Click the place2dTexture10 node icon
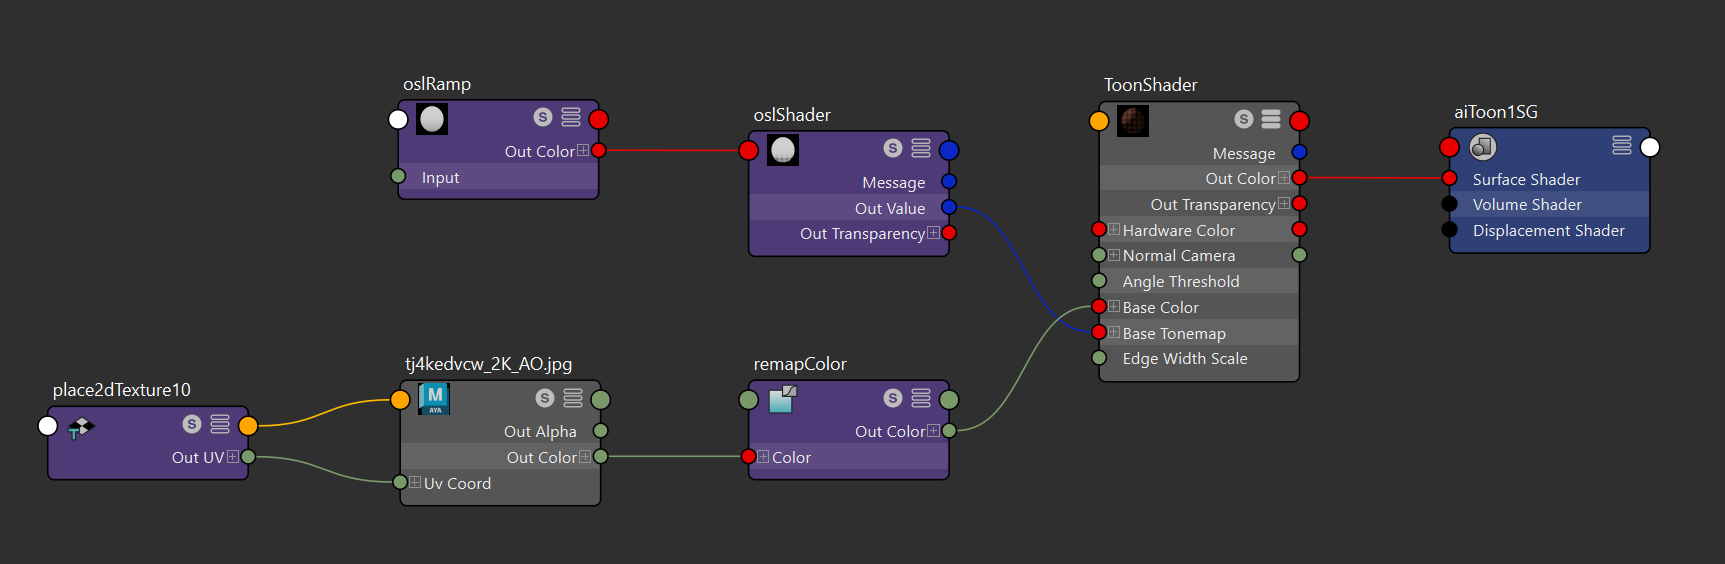Viewport: 1725px width, 564px height. coord(81,429)
